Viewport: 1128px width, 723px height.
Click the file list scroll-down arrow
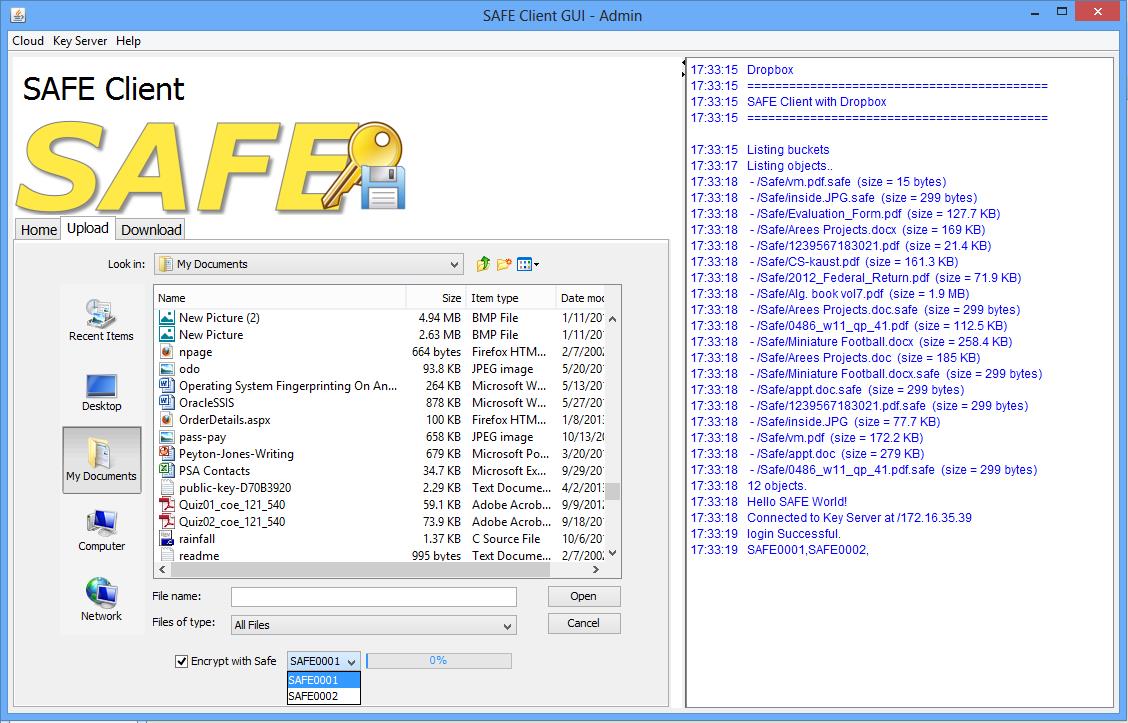[x=612, y=553]
